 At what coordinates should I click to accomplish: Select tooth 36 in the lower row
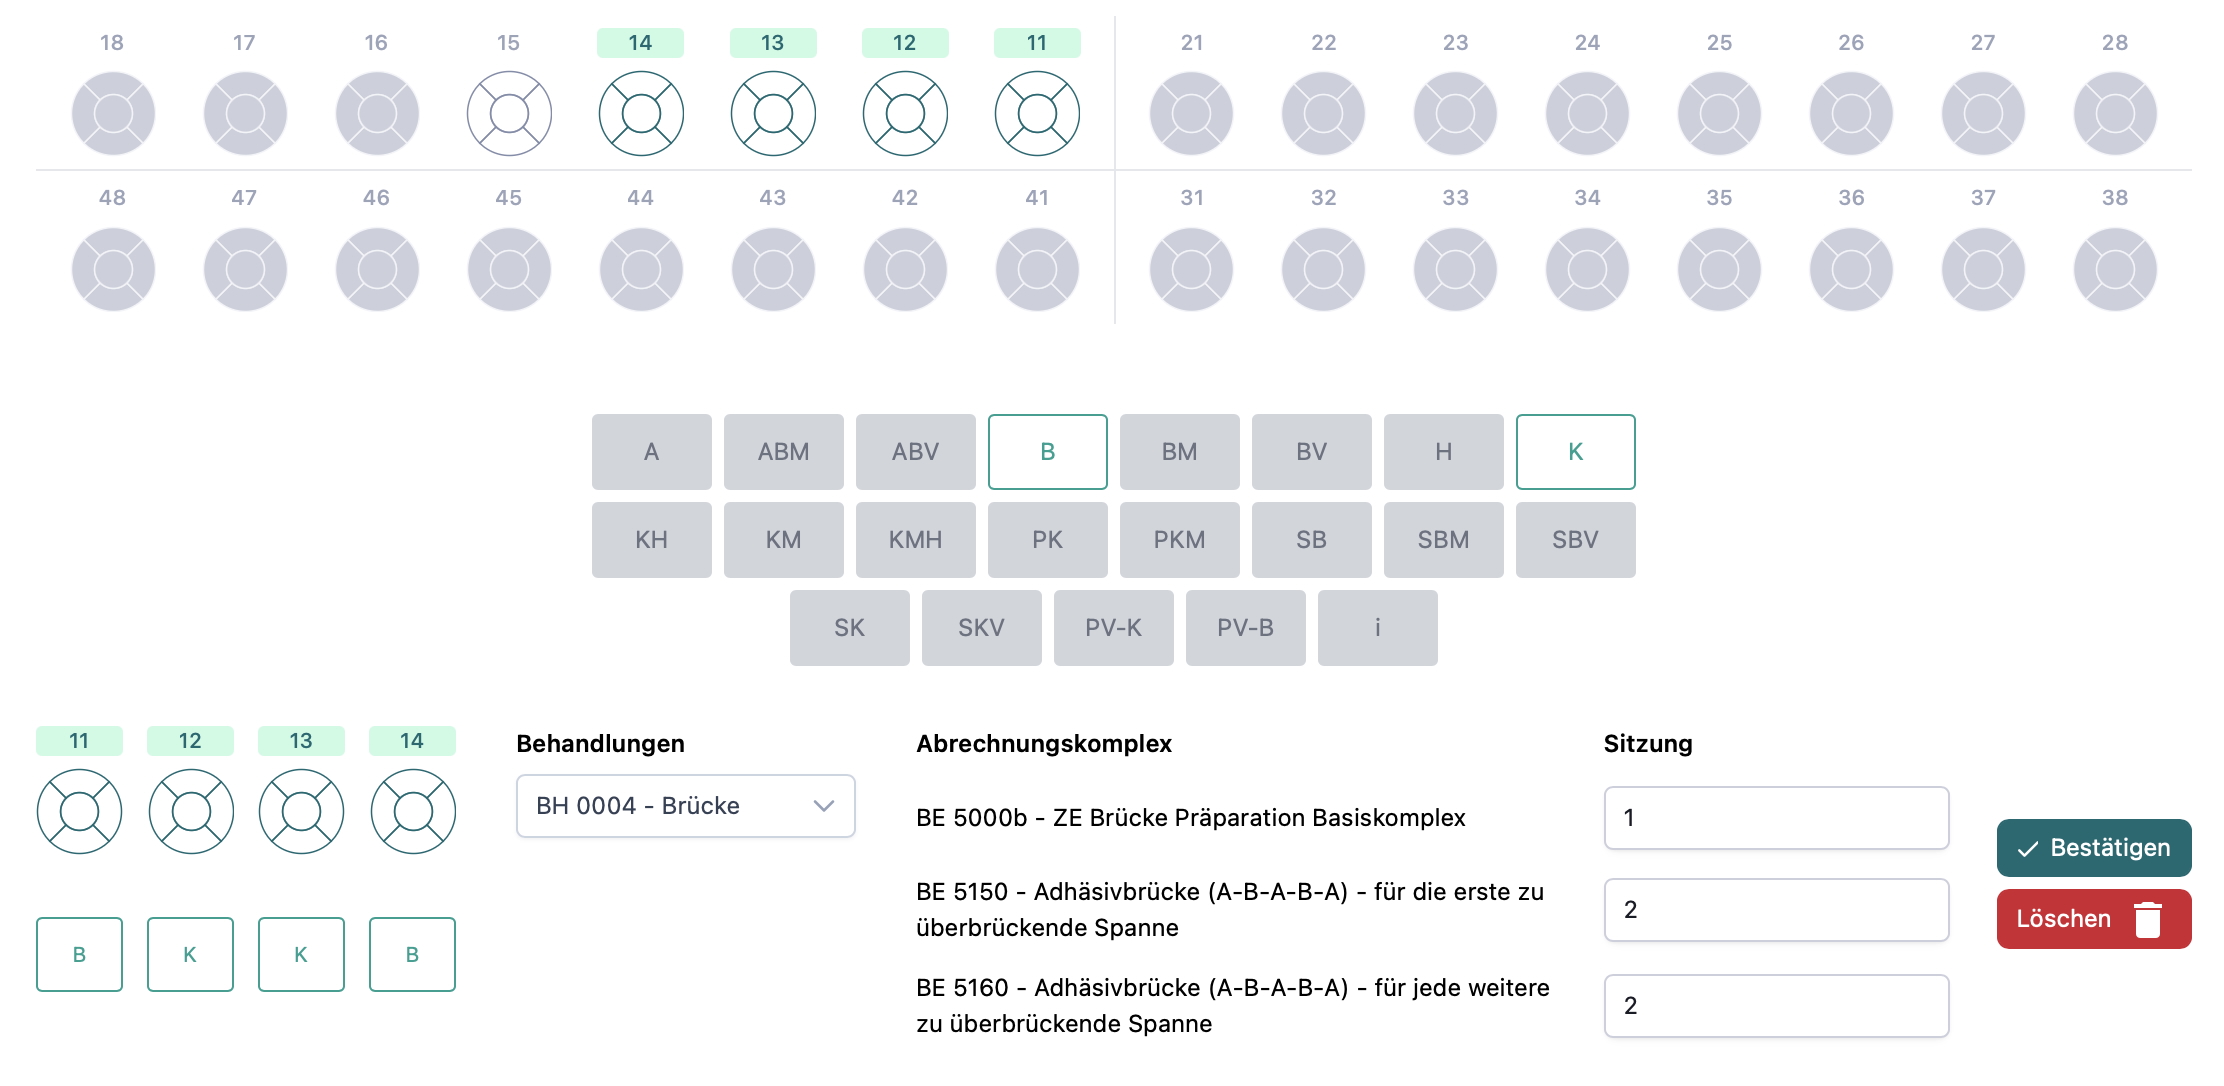1851,269
